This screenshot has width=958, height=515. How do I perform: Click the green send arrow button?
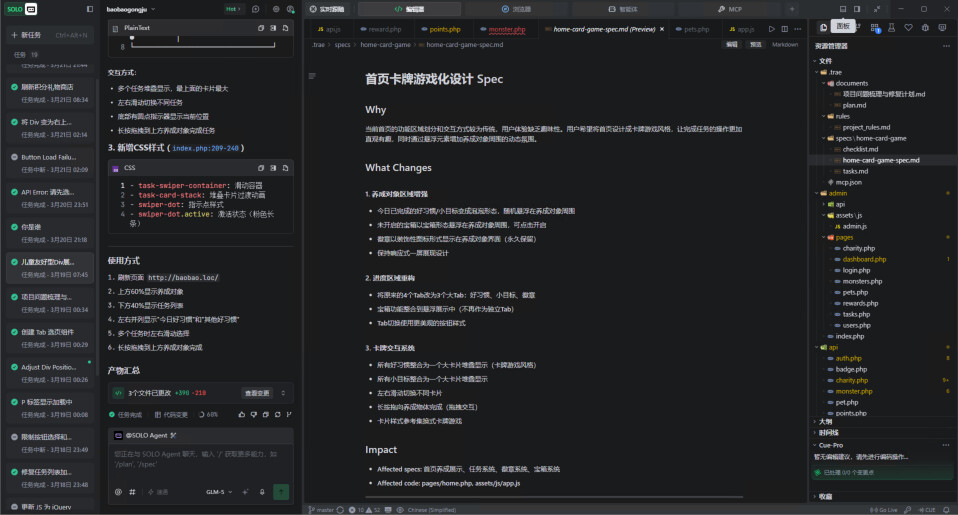[x=281, y=492]
